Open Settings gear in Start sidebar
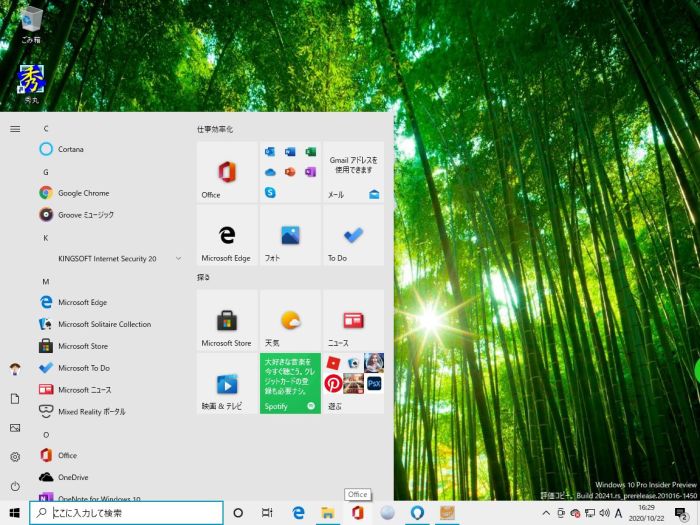Screen dimensions: 700x525 pos(15,456)
